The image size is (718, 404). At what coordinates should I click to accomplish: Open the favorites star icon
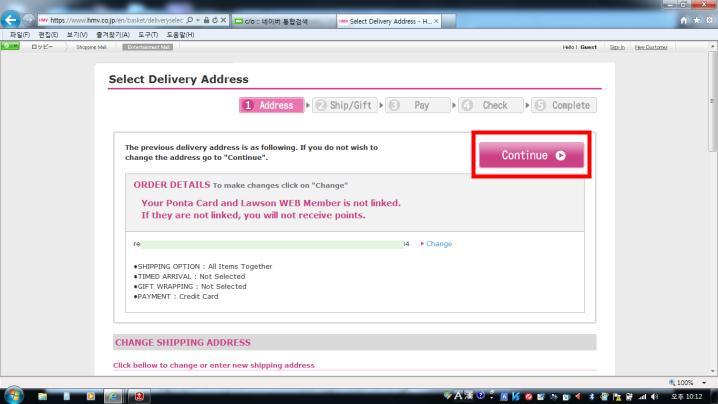(695, 20)
